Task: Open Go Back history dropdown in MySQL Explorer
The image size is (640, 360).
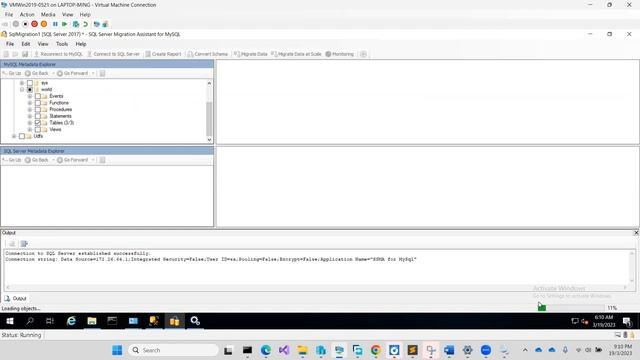Action: (x=53, y=73)
